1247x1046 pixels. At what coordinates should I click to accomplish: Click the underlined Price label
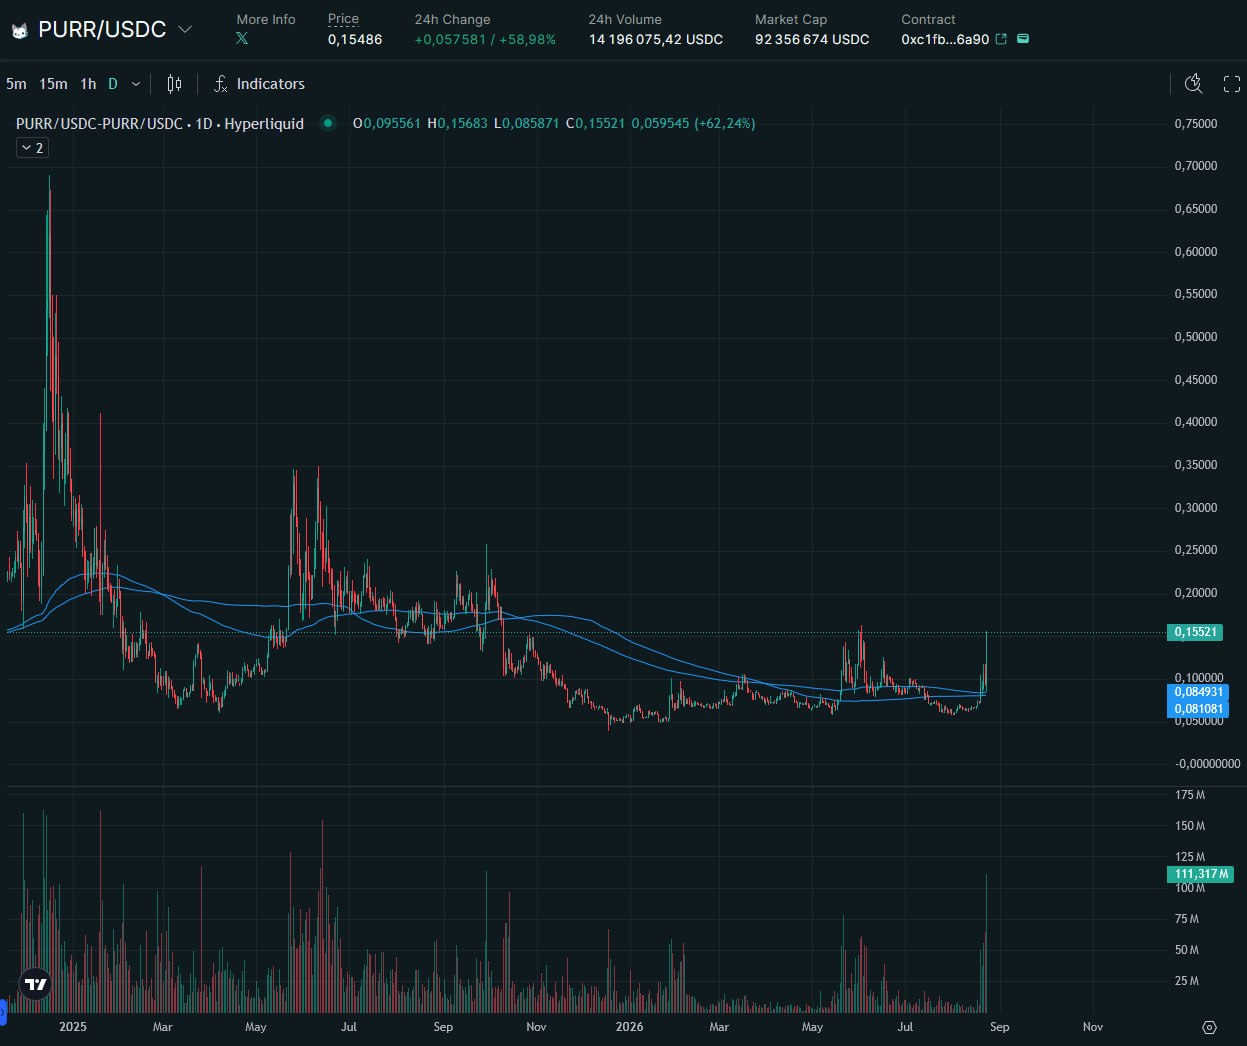click(x=343, y=19)
